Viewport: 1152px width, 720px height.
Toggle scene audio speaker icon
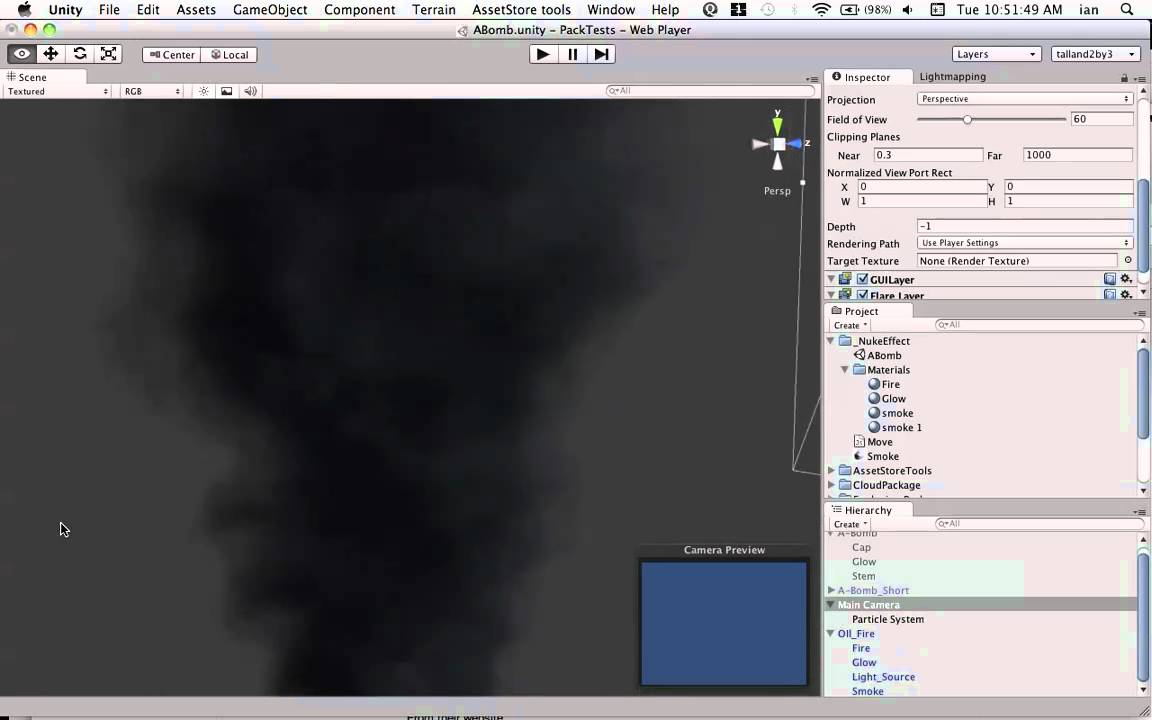pos(250,91)
